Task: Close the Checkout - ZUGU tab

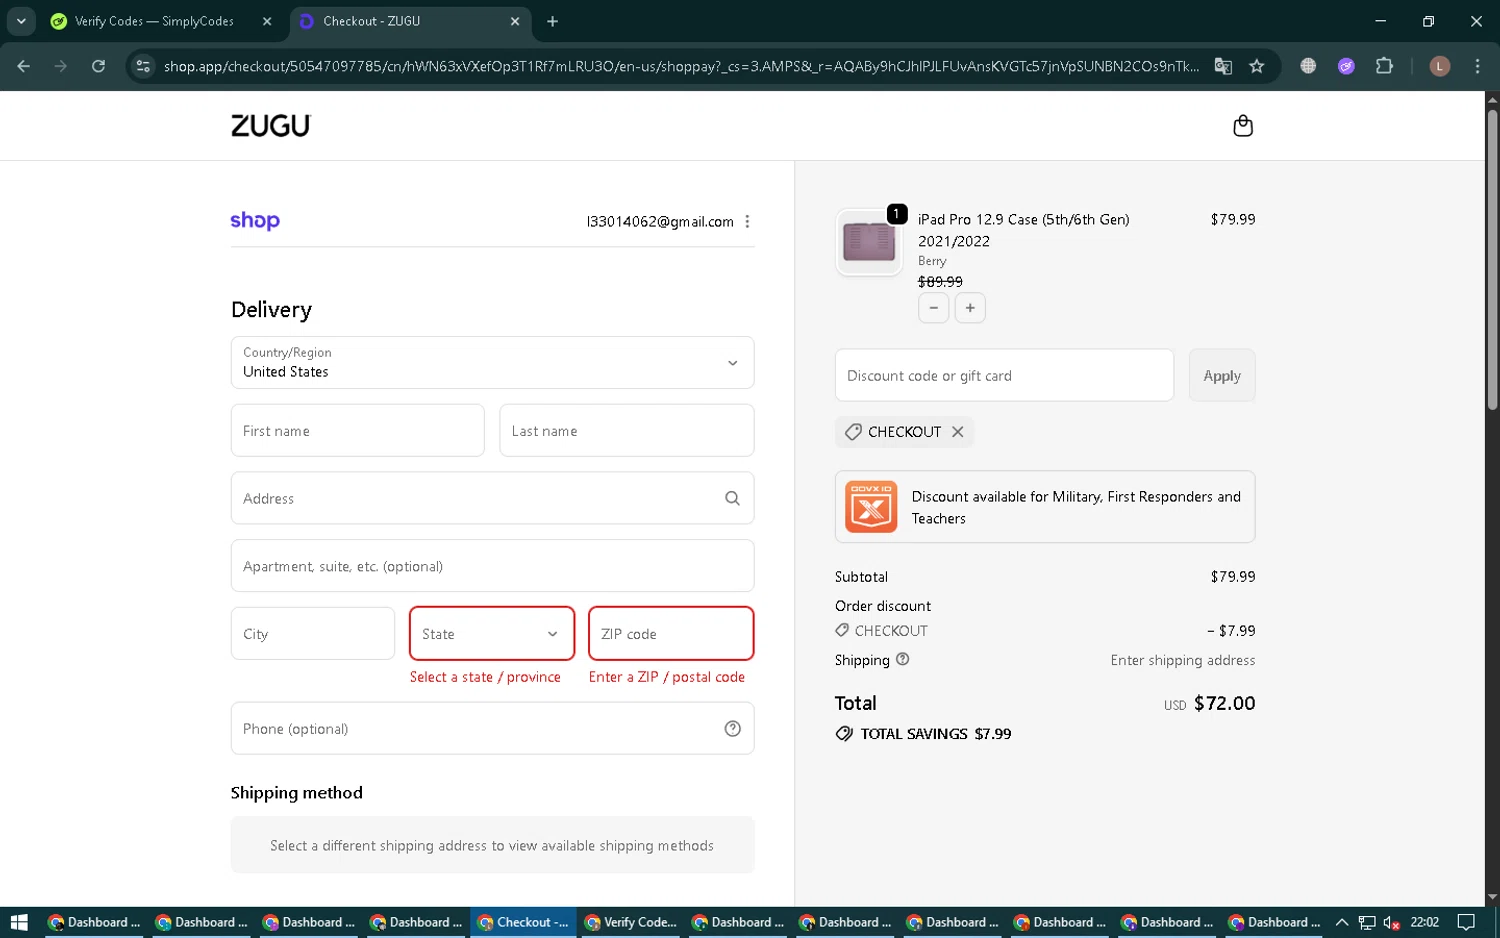Action: pos(515,21)
